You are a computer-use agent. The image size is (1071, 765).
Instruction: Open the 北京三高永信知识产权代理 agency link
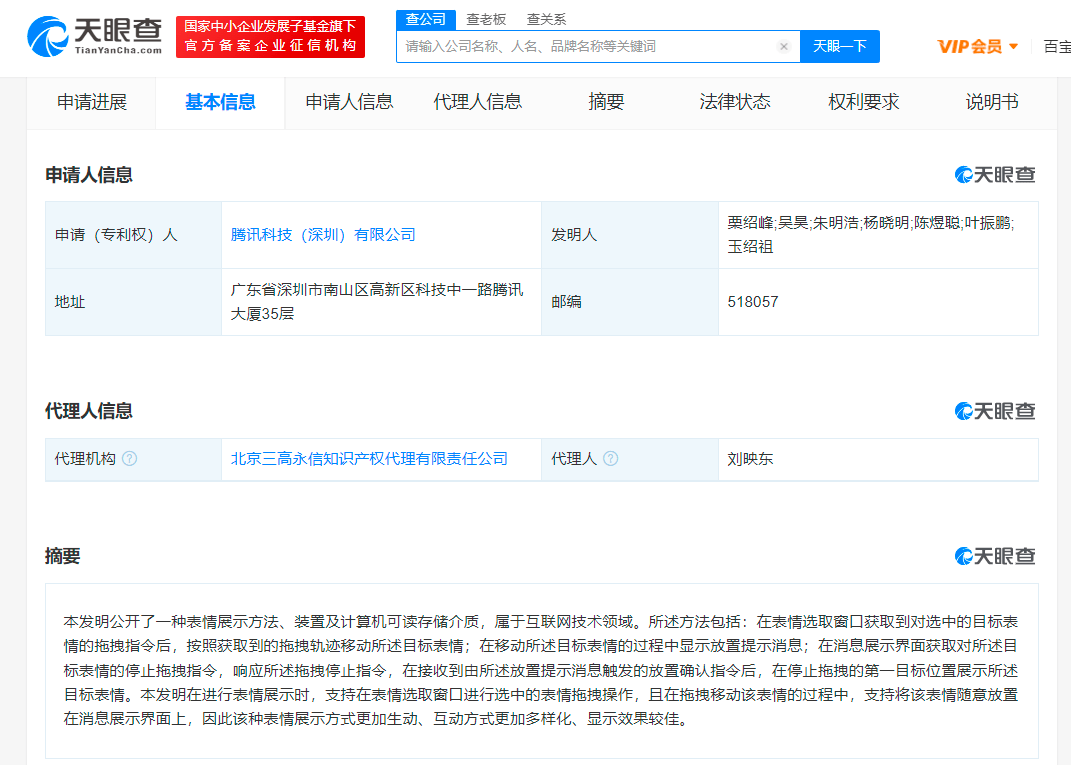(370, 459)
